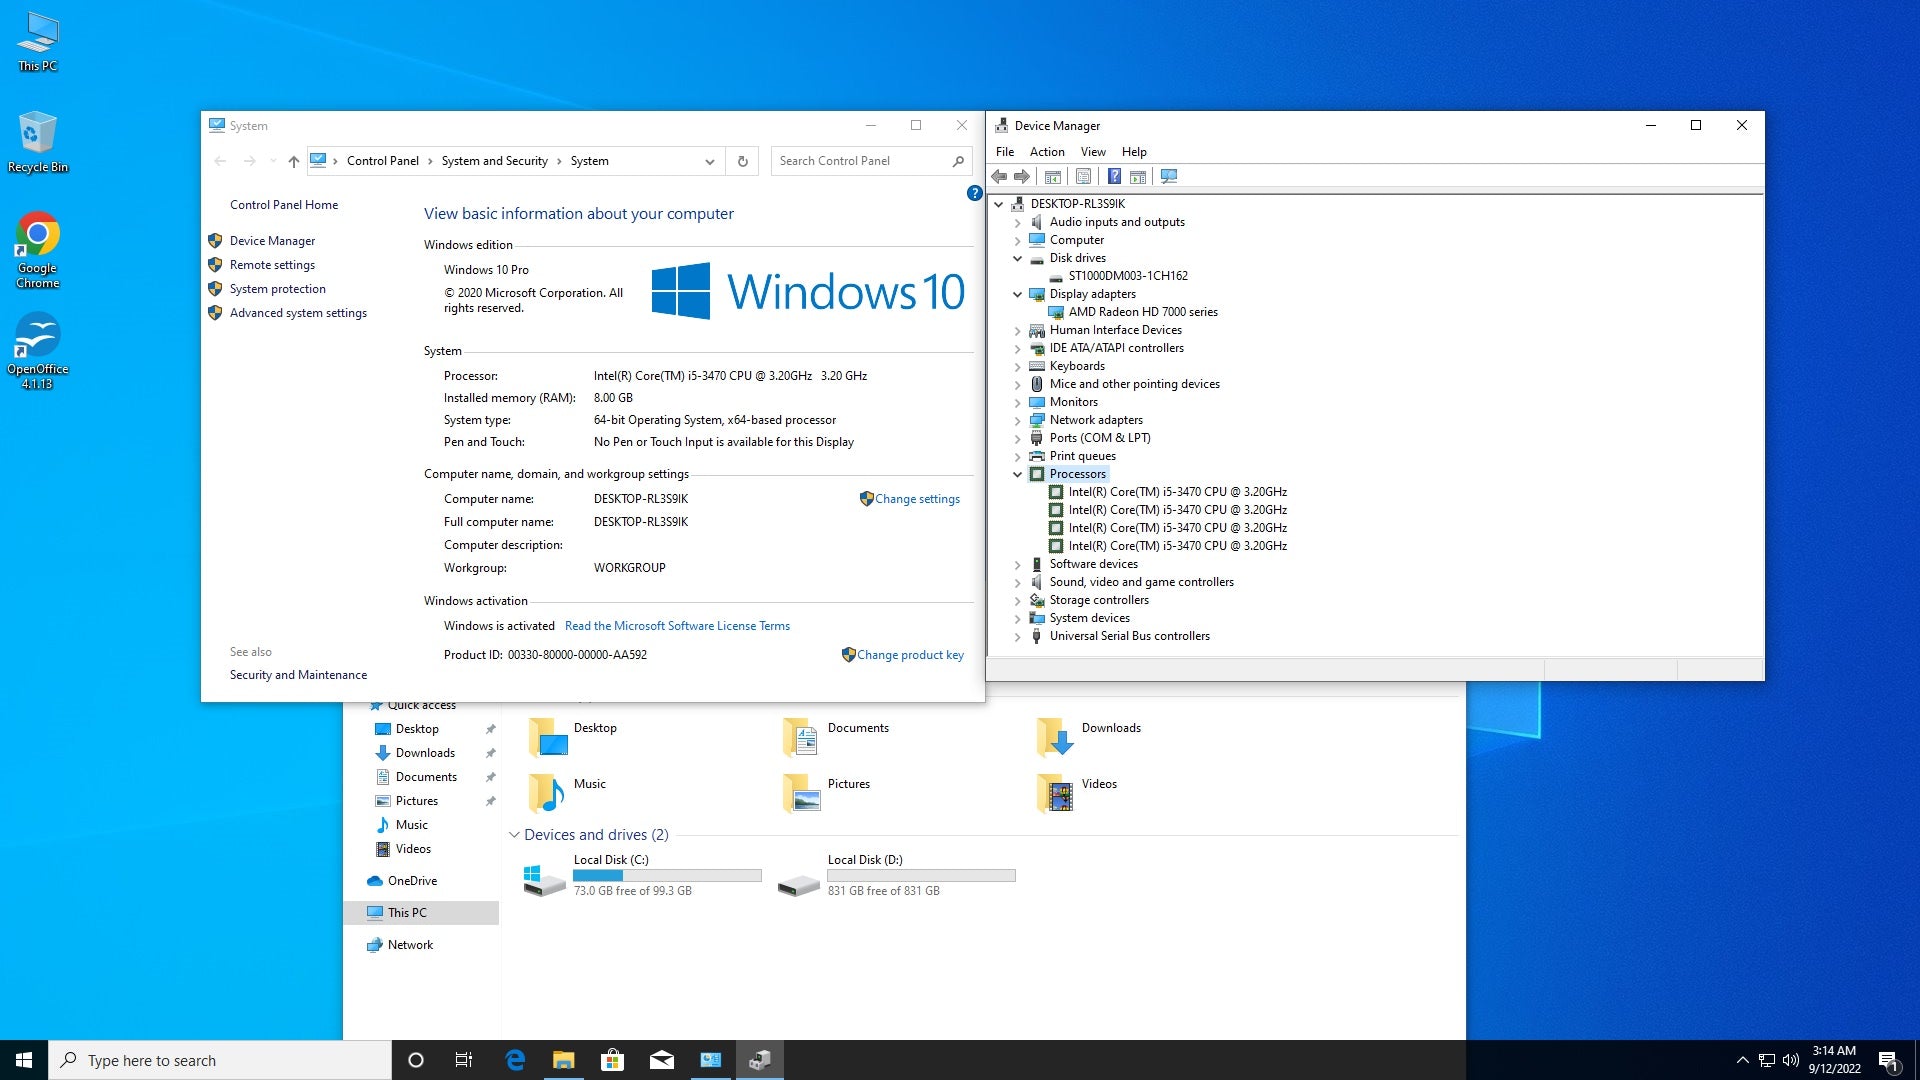This screenshot has width=1920, height=1080.
Task: Click the blue help question mark in System window
Action: click(974, 193)
